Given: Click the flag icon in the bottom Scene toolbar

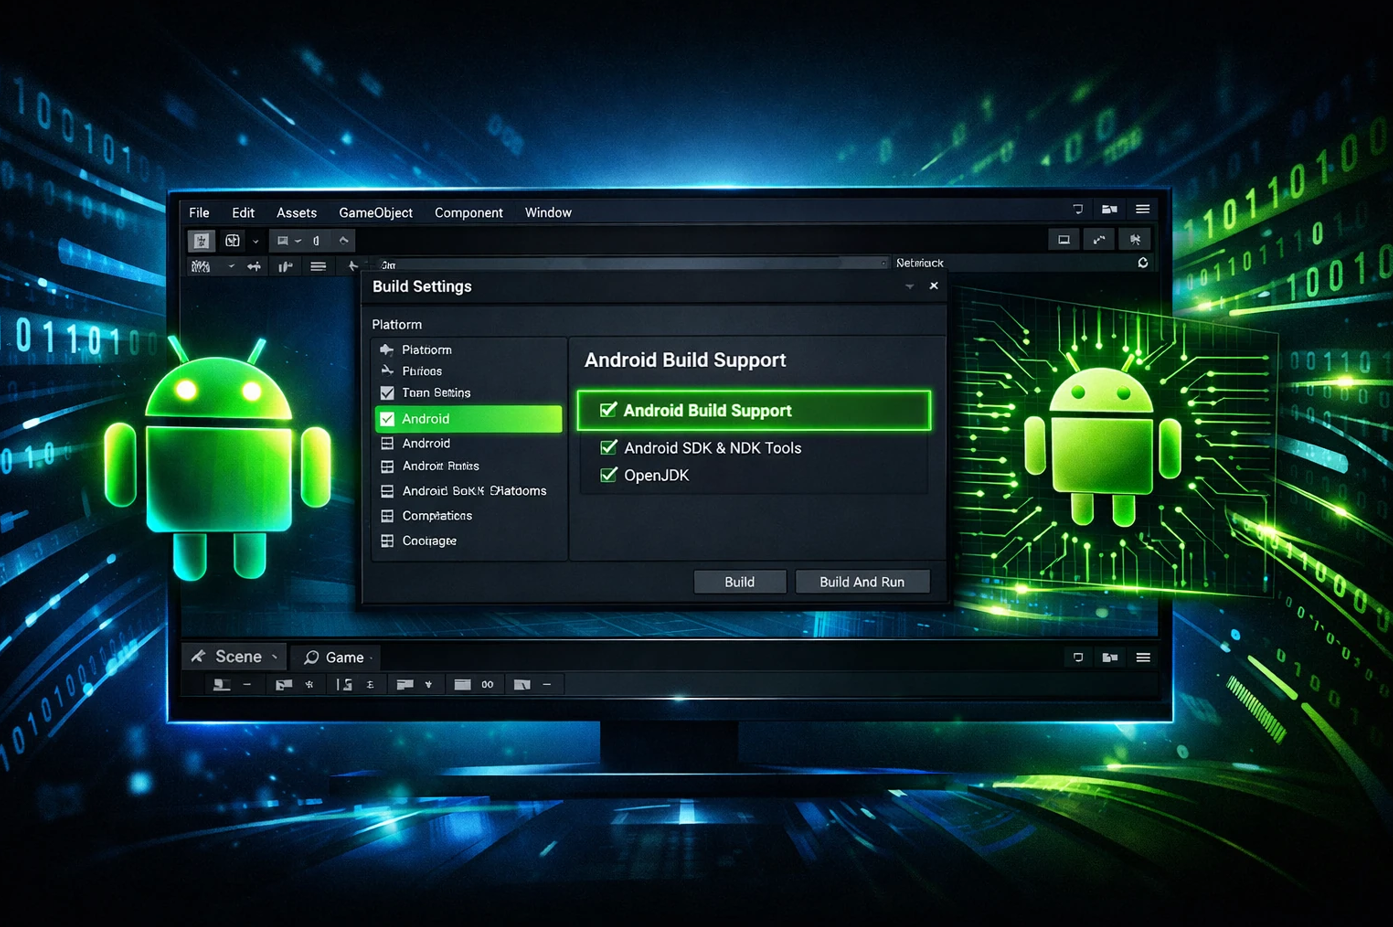Looking at the screenshot, I should coord(284,685).
